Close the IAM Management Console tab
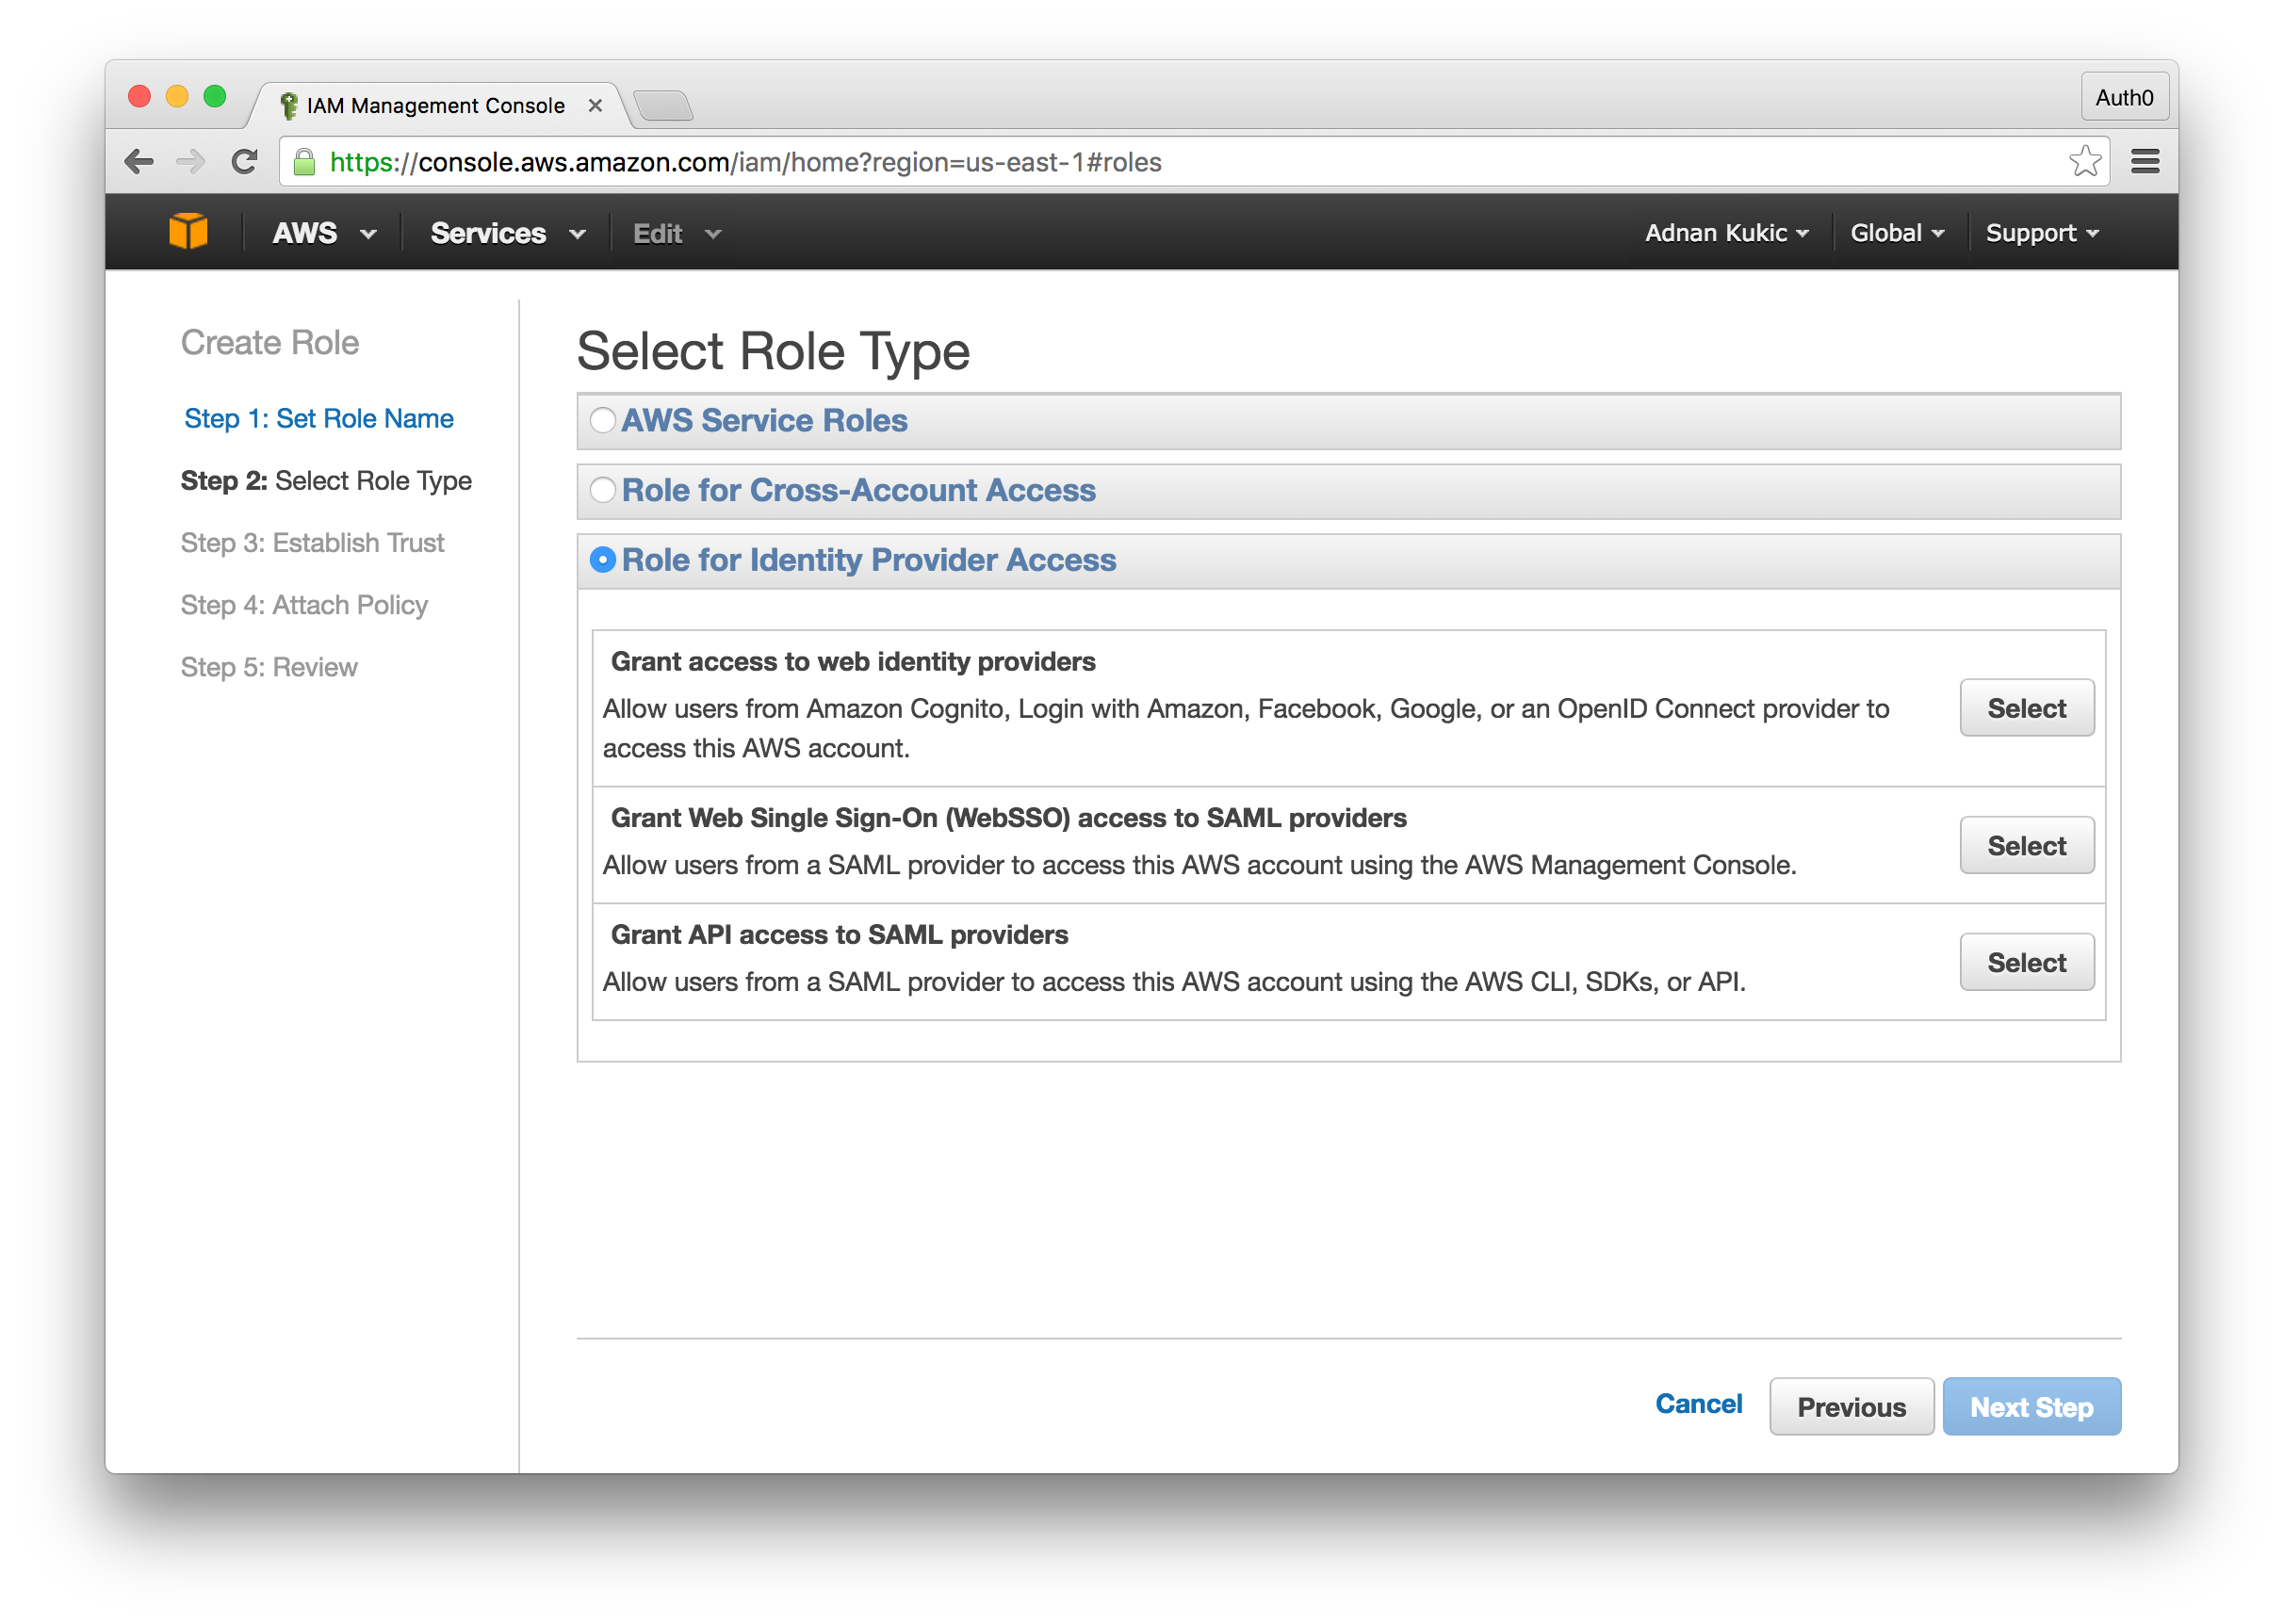This screenshot has width=2284, height=1624. coord(595,106)
